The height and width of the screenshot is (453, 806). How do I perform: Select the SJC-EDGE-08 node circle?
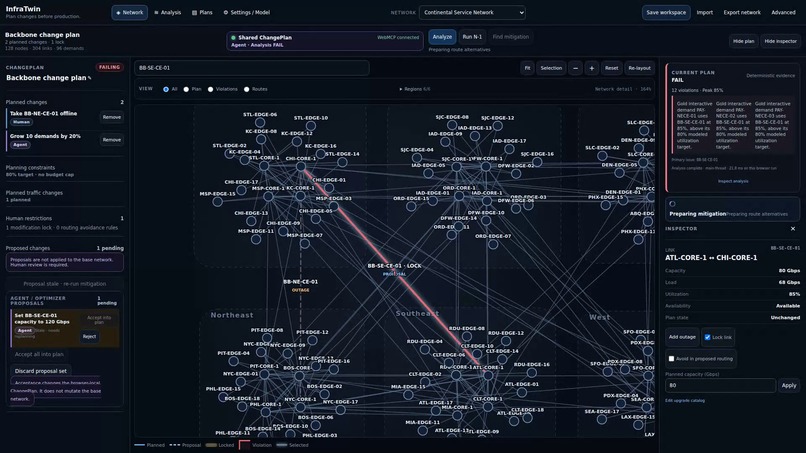click(452, 125)
